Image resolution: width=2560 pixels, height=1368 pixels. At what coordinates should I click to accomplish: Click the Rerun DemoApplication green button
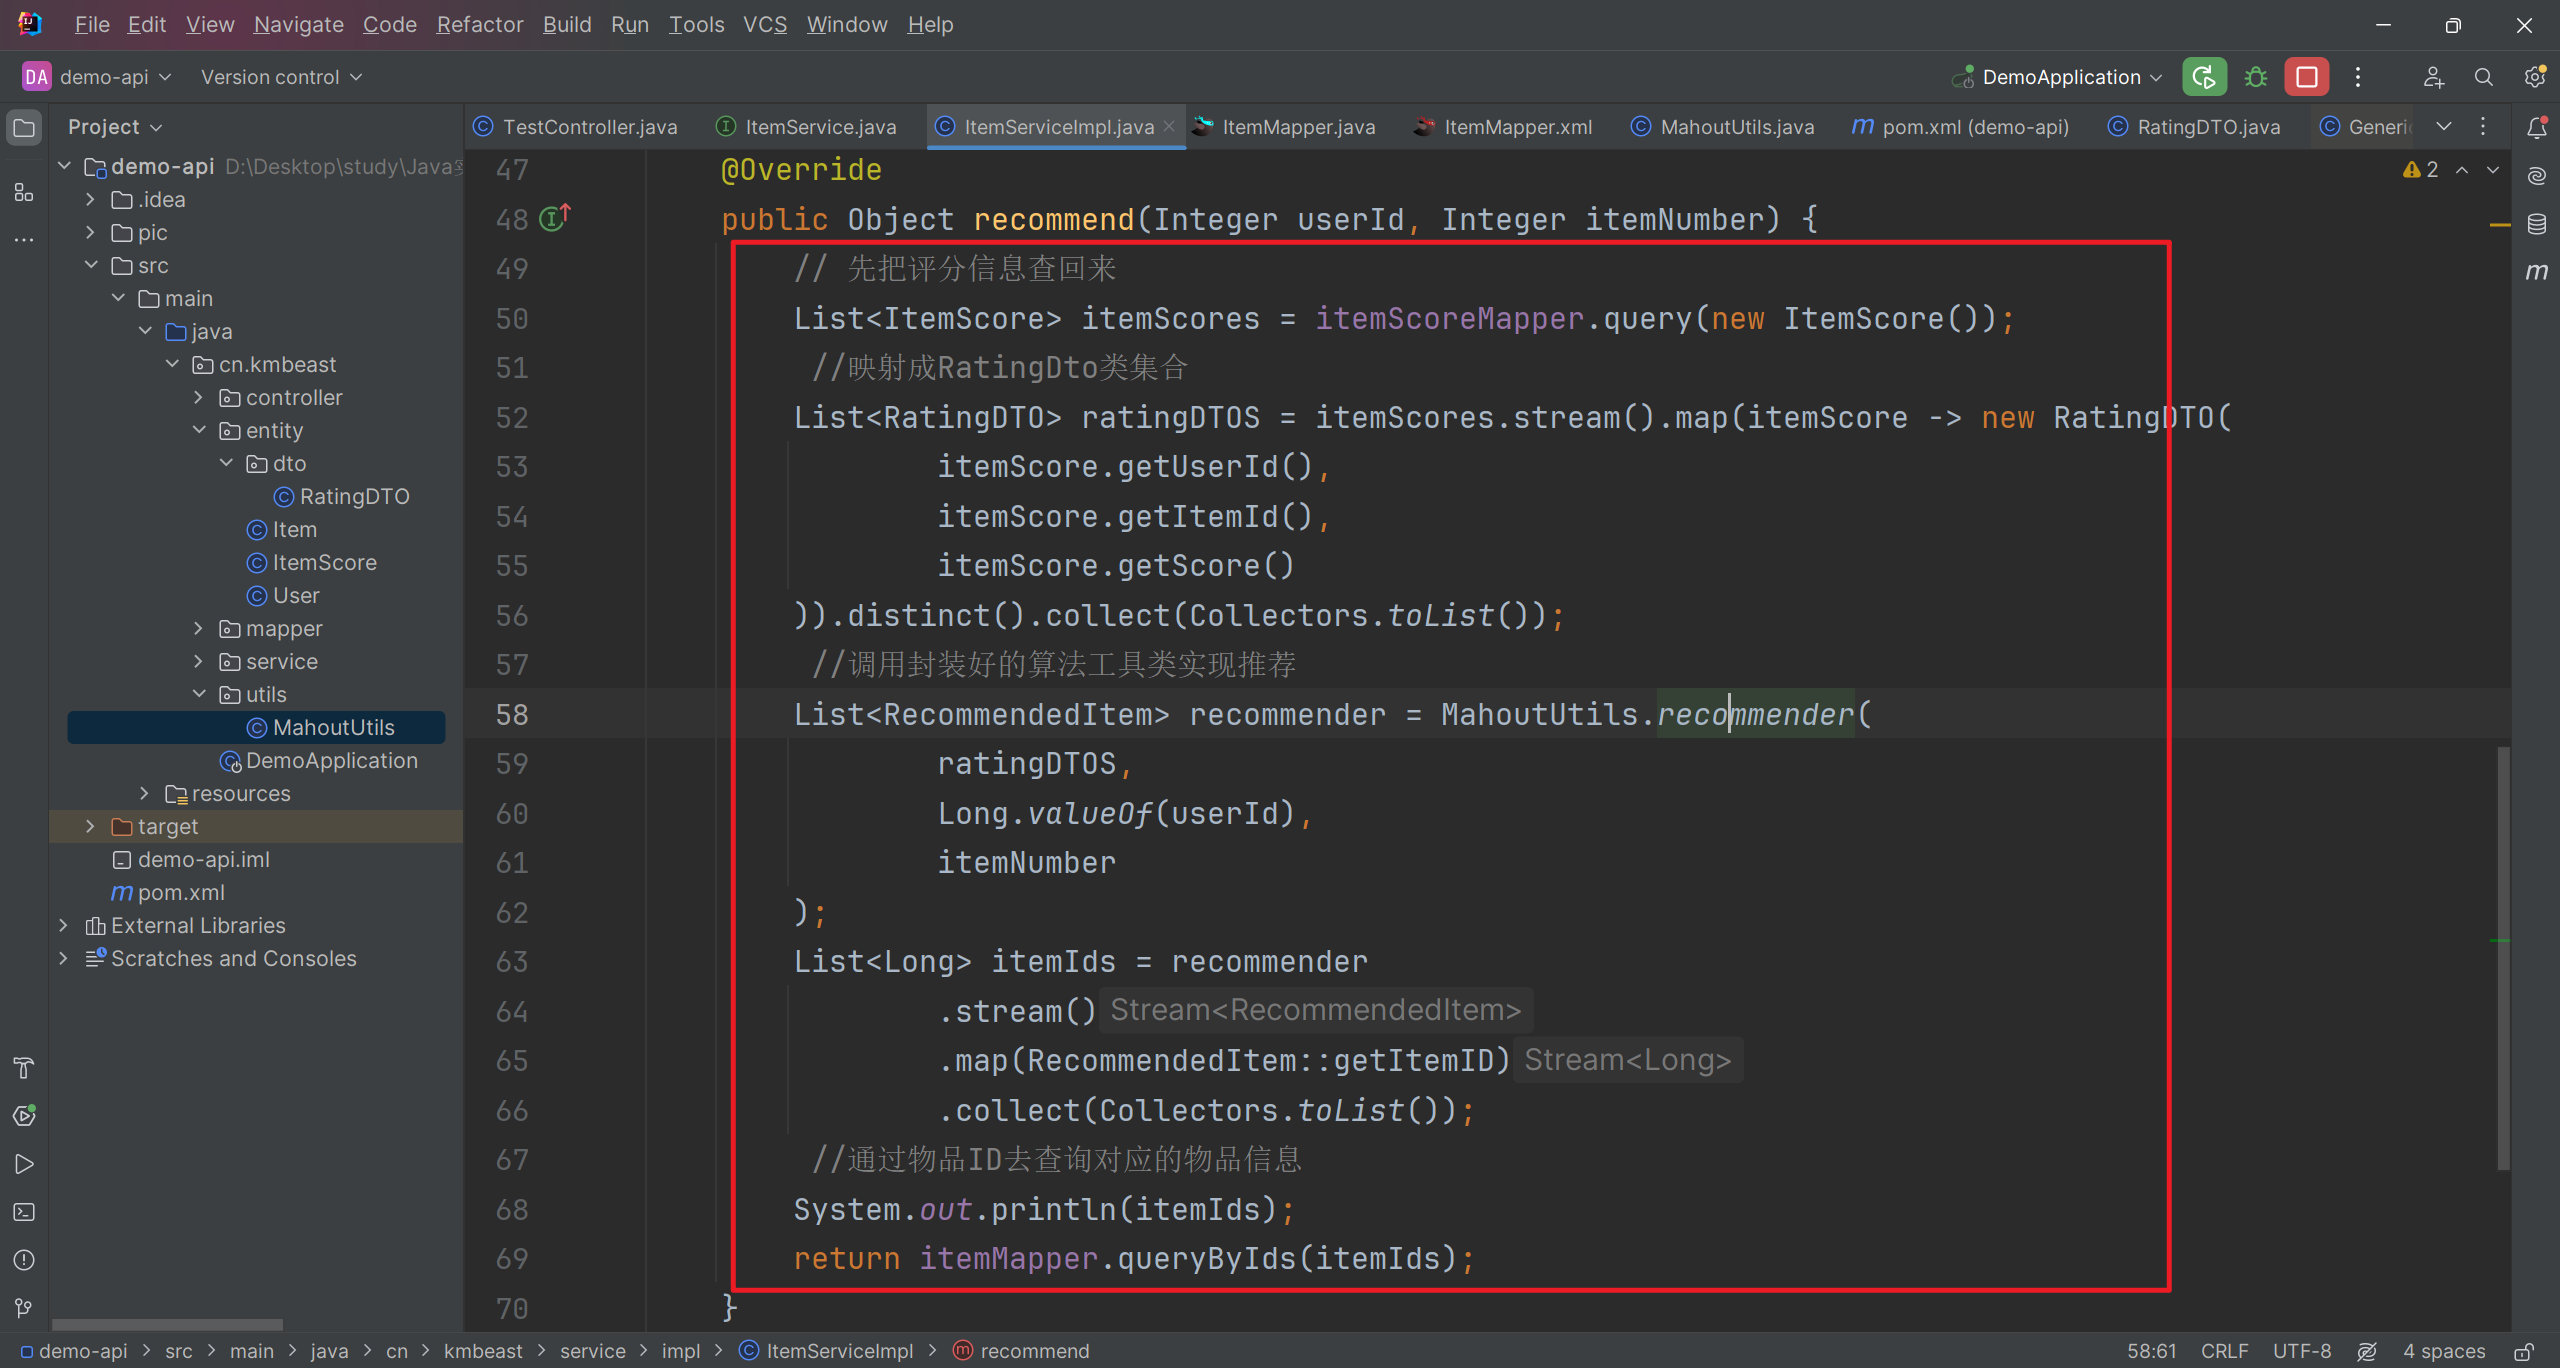pyautogui.click(x=2203, y=77)
